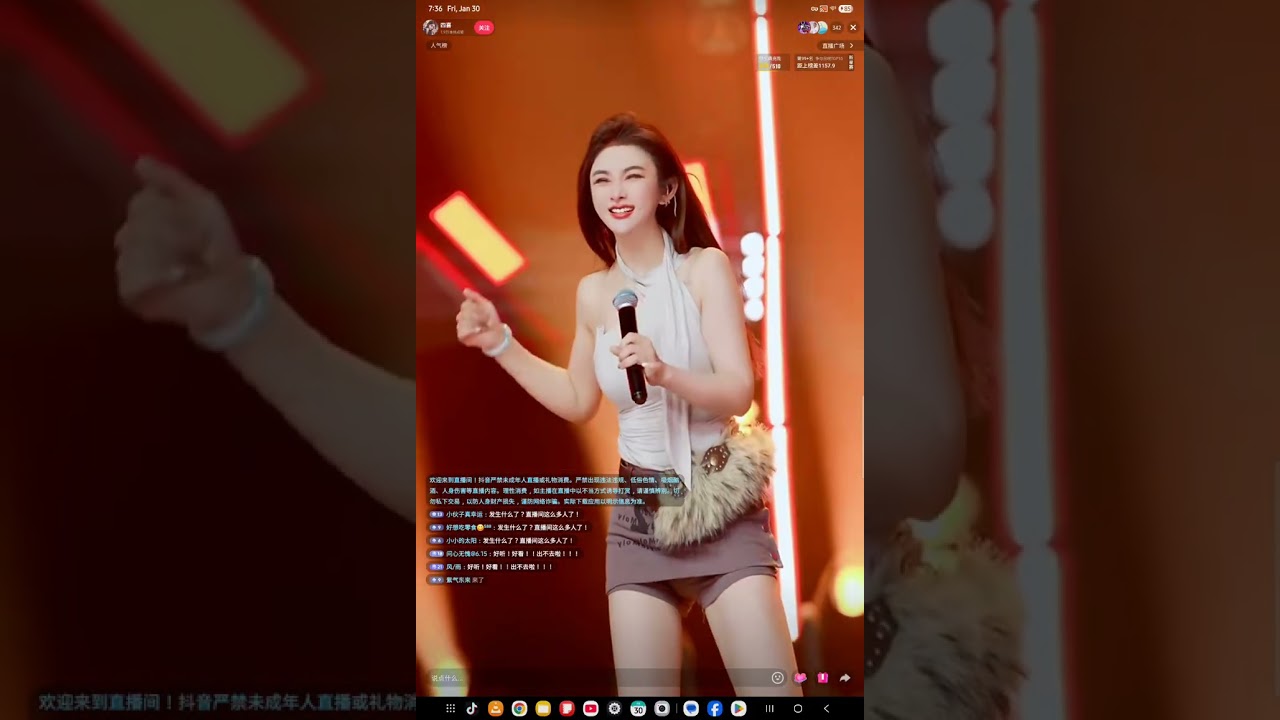Tap the 欢迎来到直播间 welcome notice
This screenshot has width=1280, height=720.
point(555,490)
